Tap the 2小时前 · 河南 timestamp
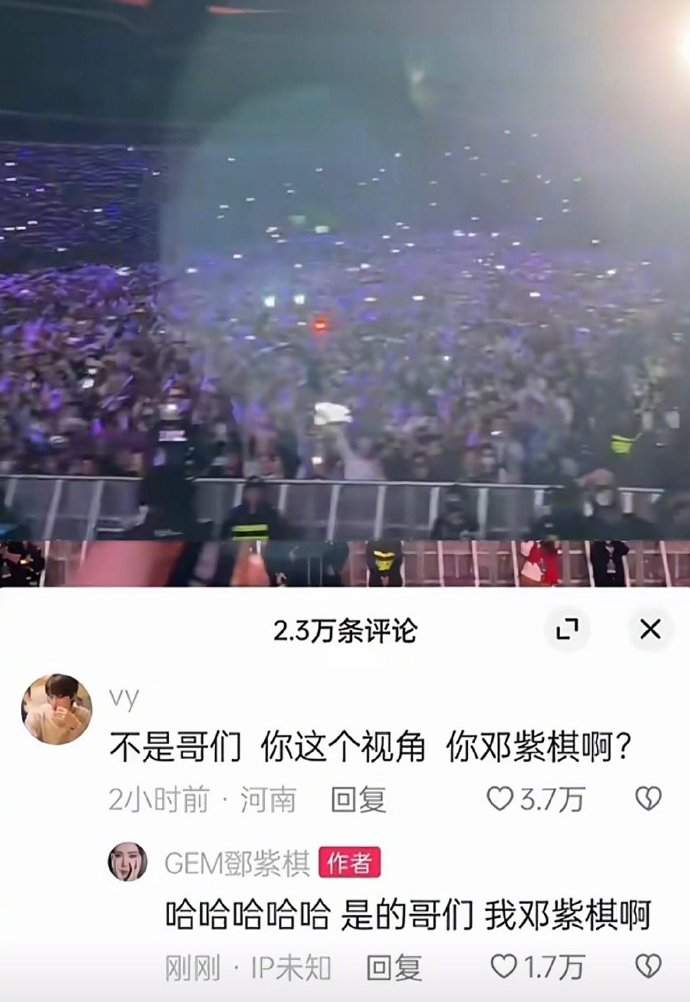 [x=202, y=799]
